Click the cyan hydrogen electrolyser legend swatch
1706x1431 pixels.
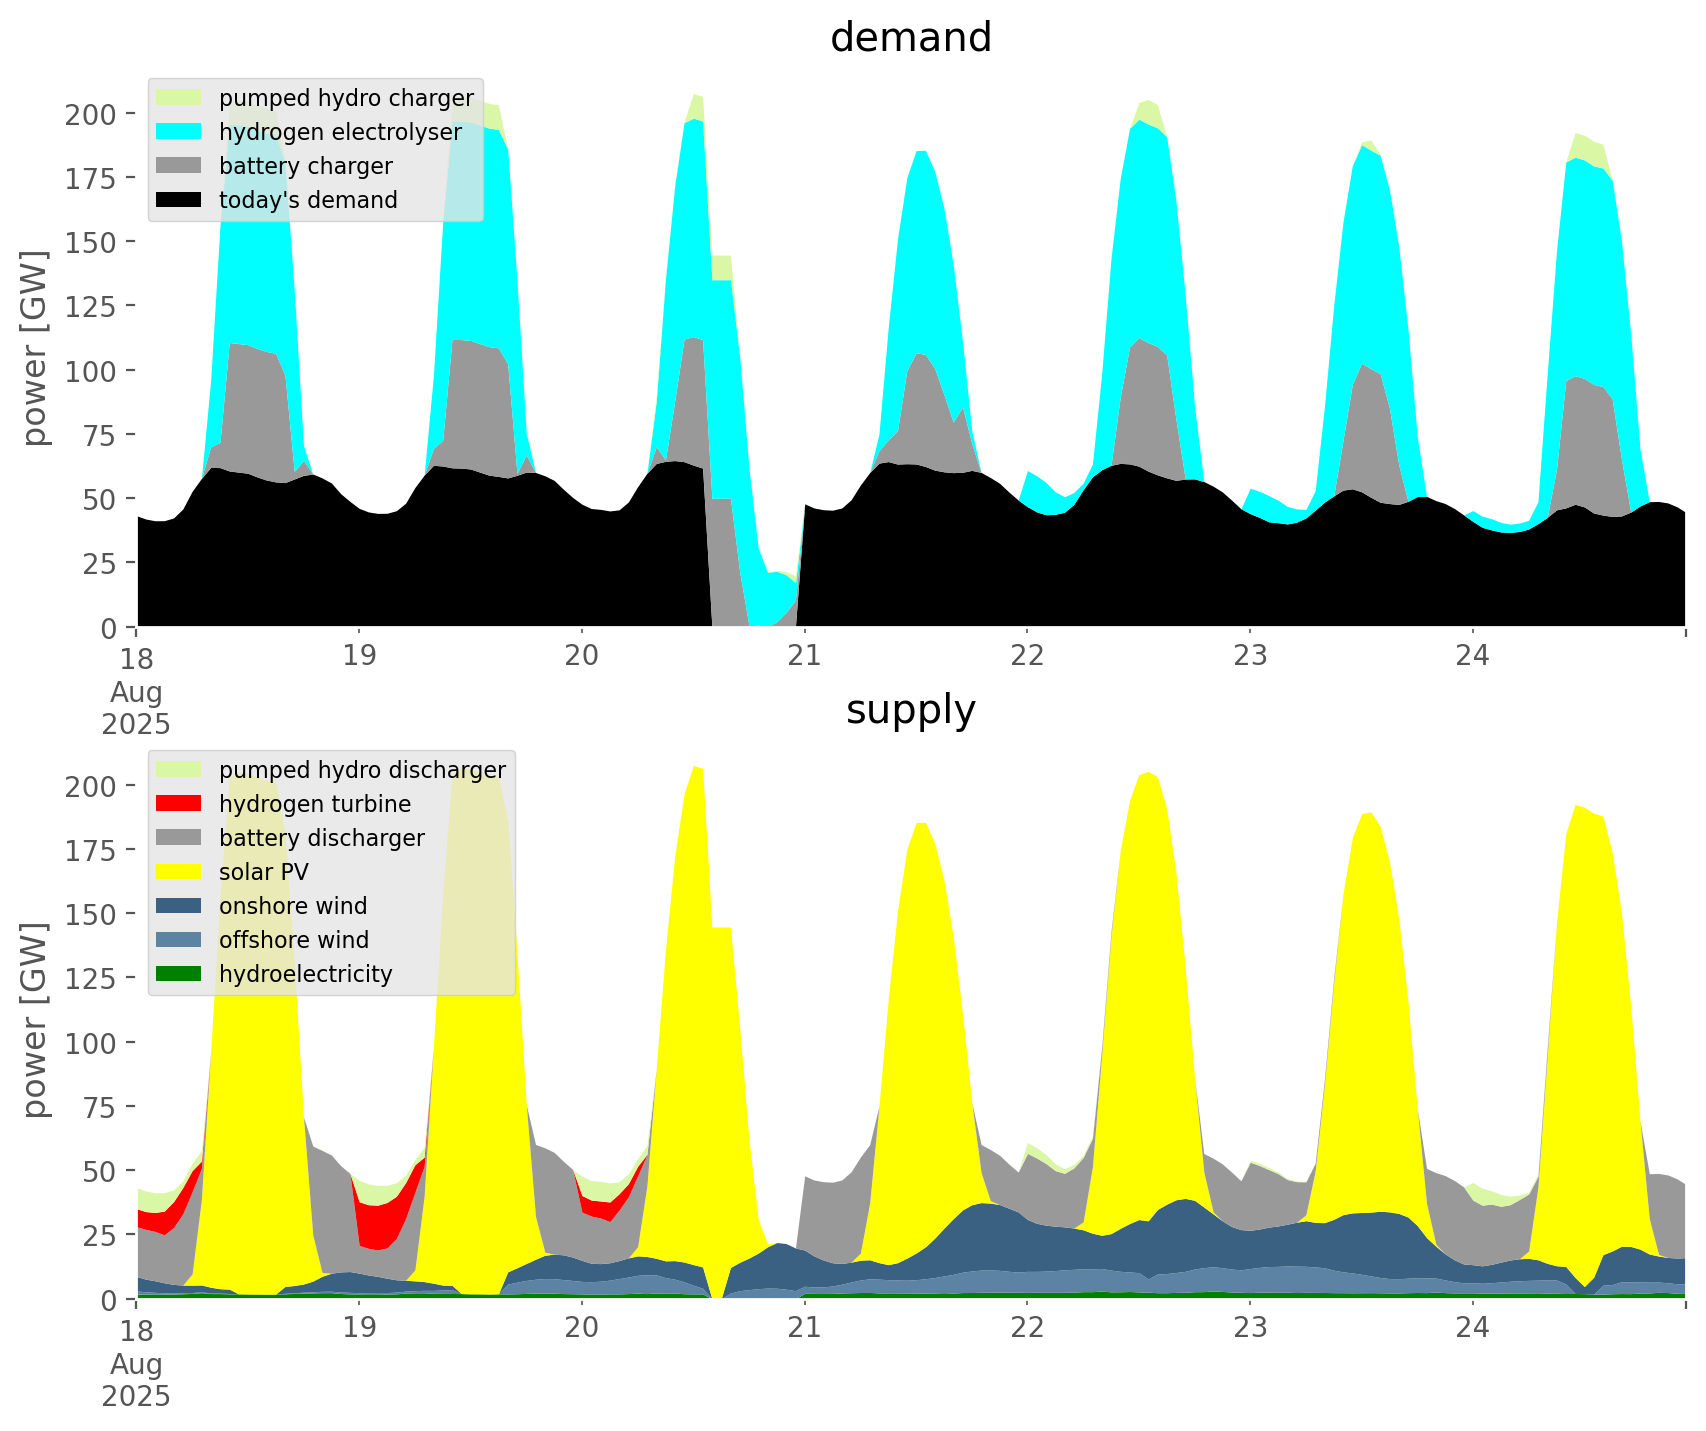[179, 132]
